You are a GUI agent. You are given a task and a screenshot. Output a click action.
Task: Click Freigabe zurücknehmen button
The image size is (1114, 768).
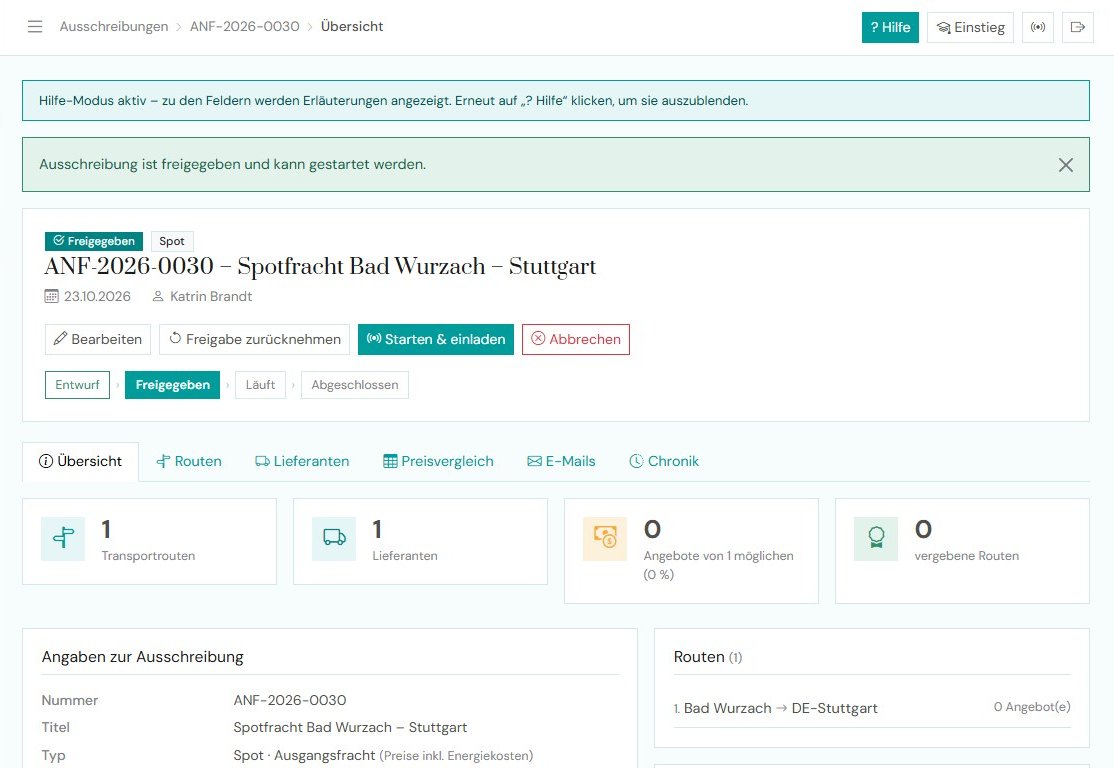[x=254, y=340]
